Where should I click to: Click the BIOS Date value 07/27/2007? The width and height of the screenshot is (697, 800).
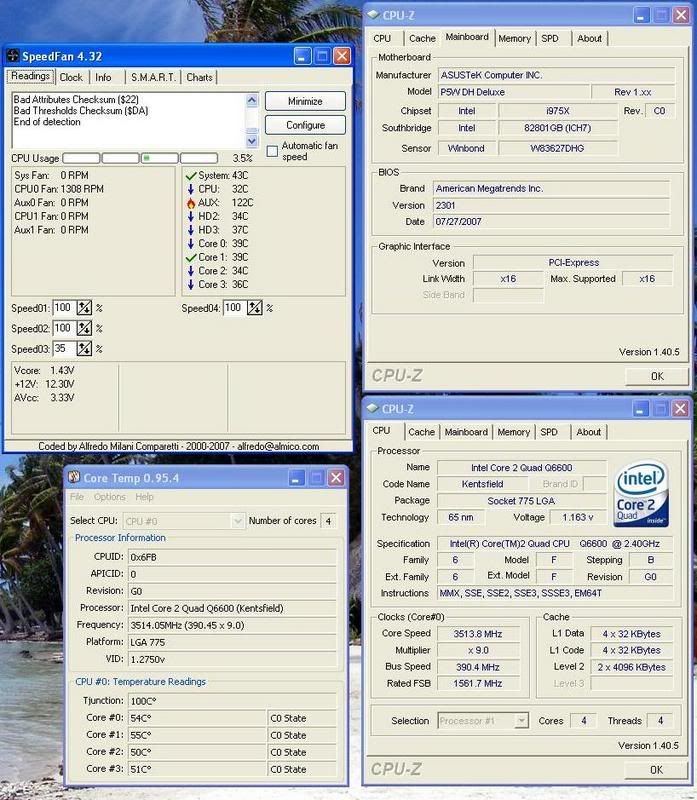pyautogui.click(x=551, y=221)
